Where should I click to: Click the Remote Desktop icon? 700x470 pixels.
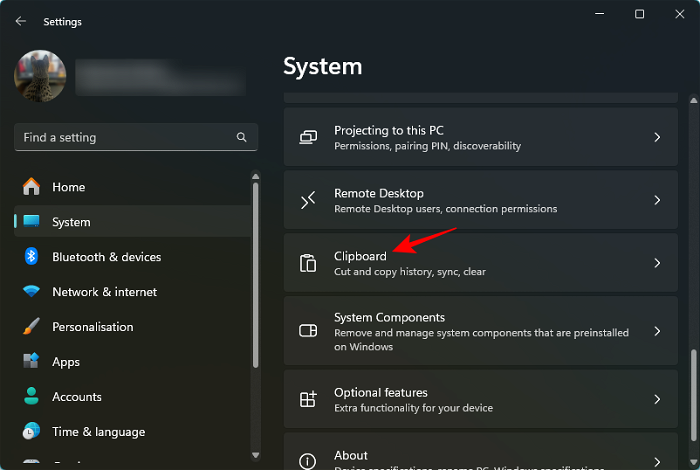308,200
